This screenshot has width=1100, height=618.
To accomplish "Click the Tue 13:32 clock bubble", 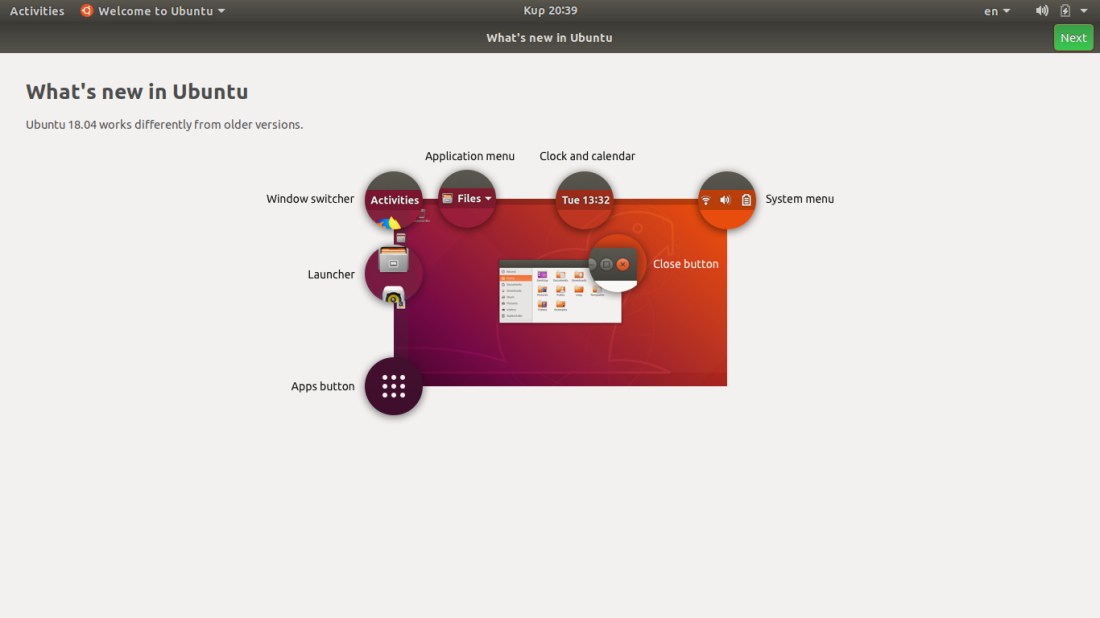I will (x=585, y=200).
